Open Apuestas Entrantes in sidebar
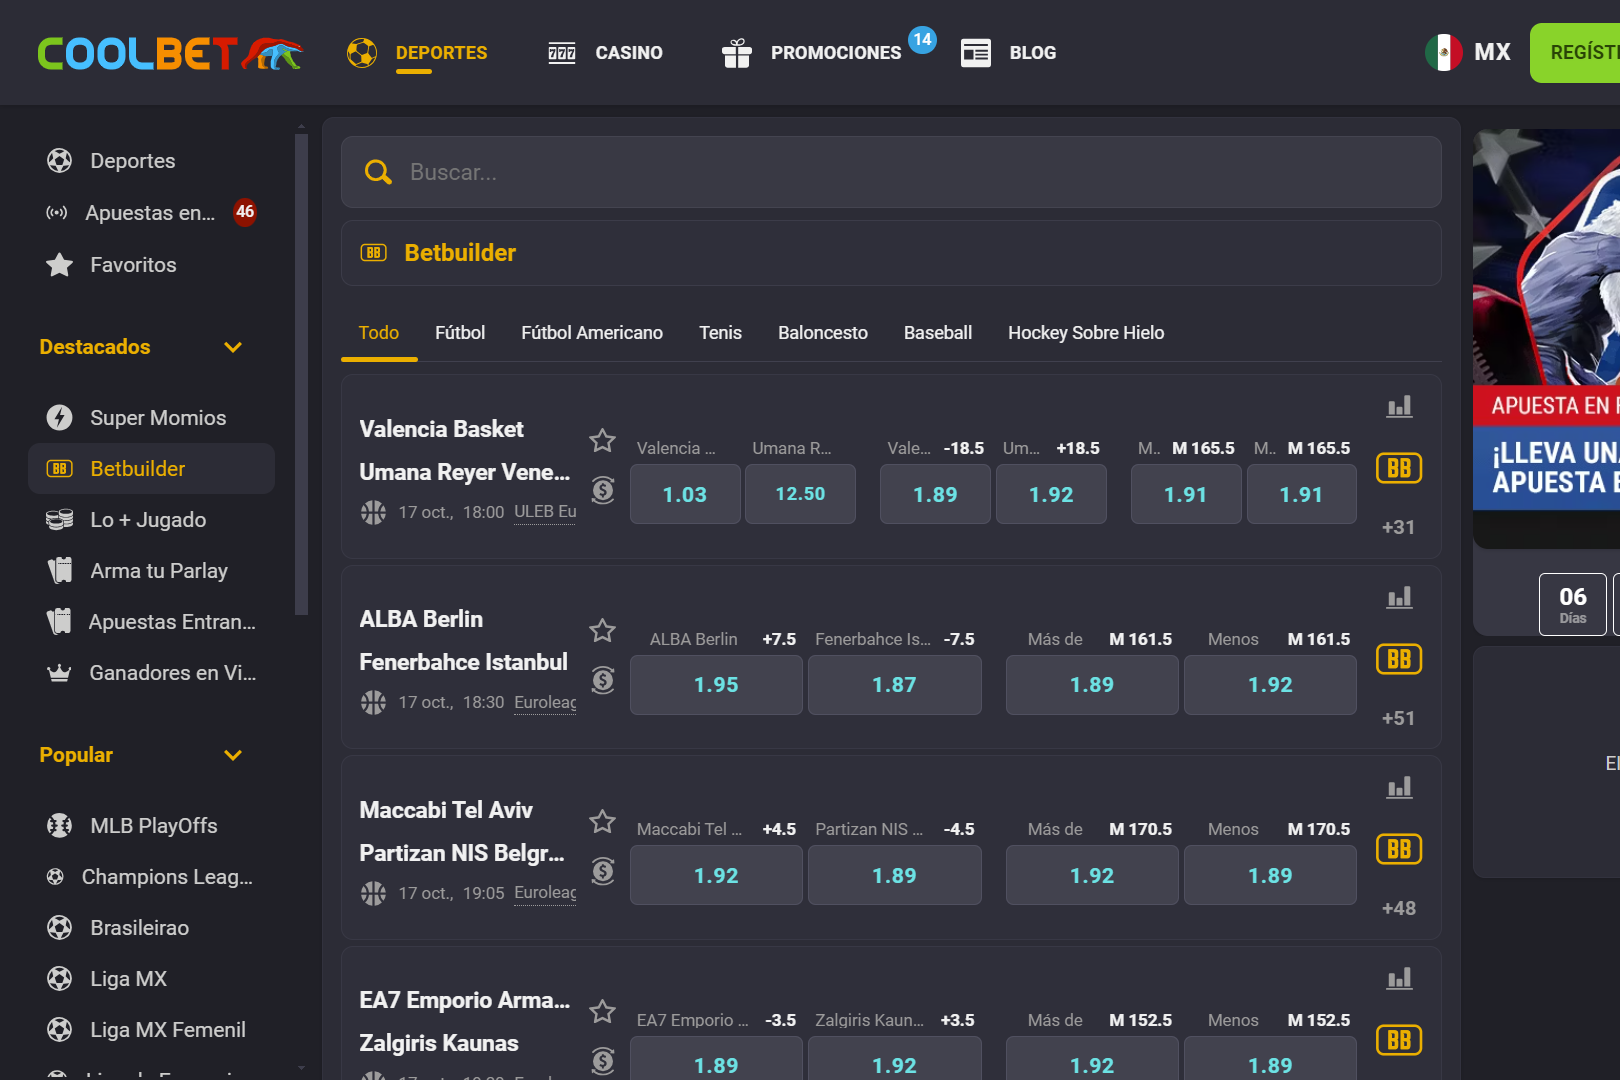This screenshot has width=1620, height=1080. pos(172,621)
